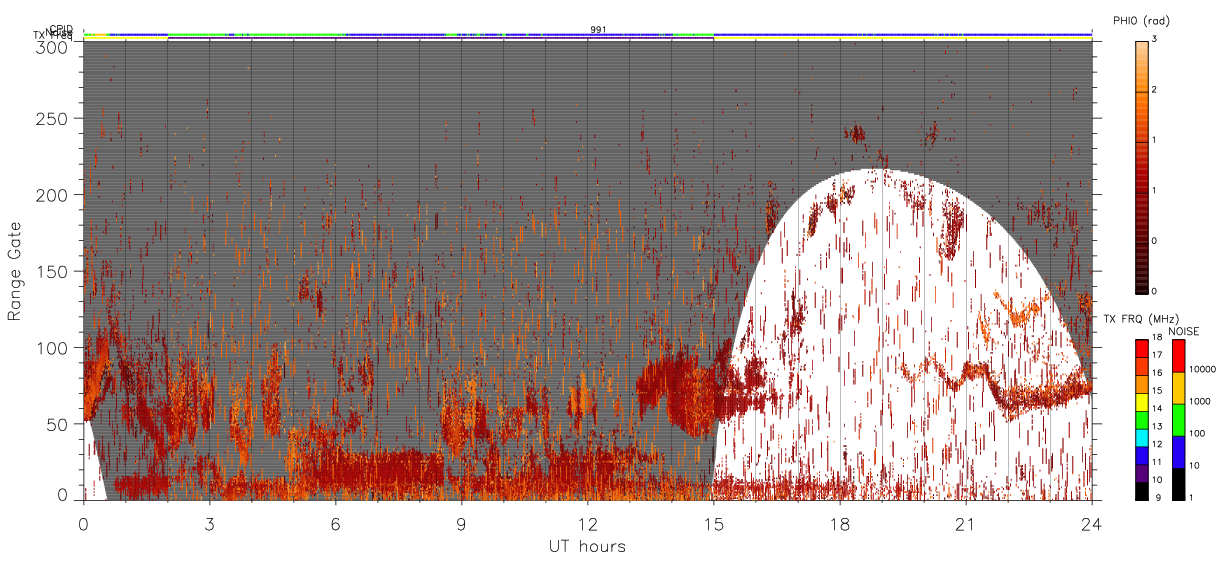Click the red 17-18 MHz TX FRQ swatch
This screenshot has height=567, width=1228.
1141,349
